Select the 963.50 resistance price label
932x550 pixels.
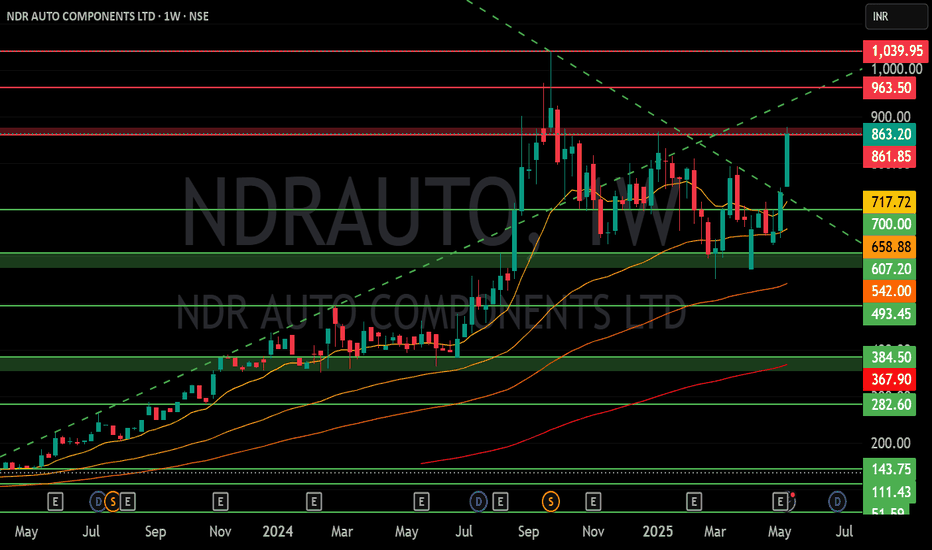890,88
